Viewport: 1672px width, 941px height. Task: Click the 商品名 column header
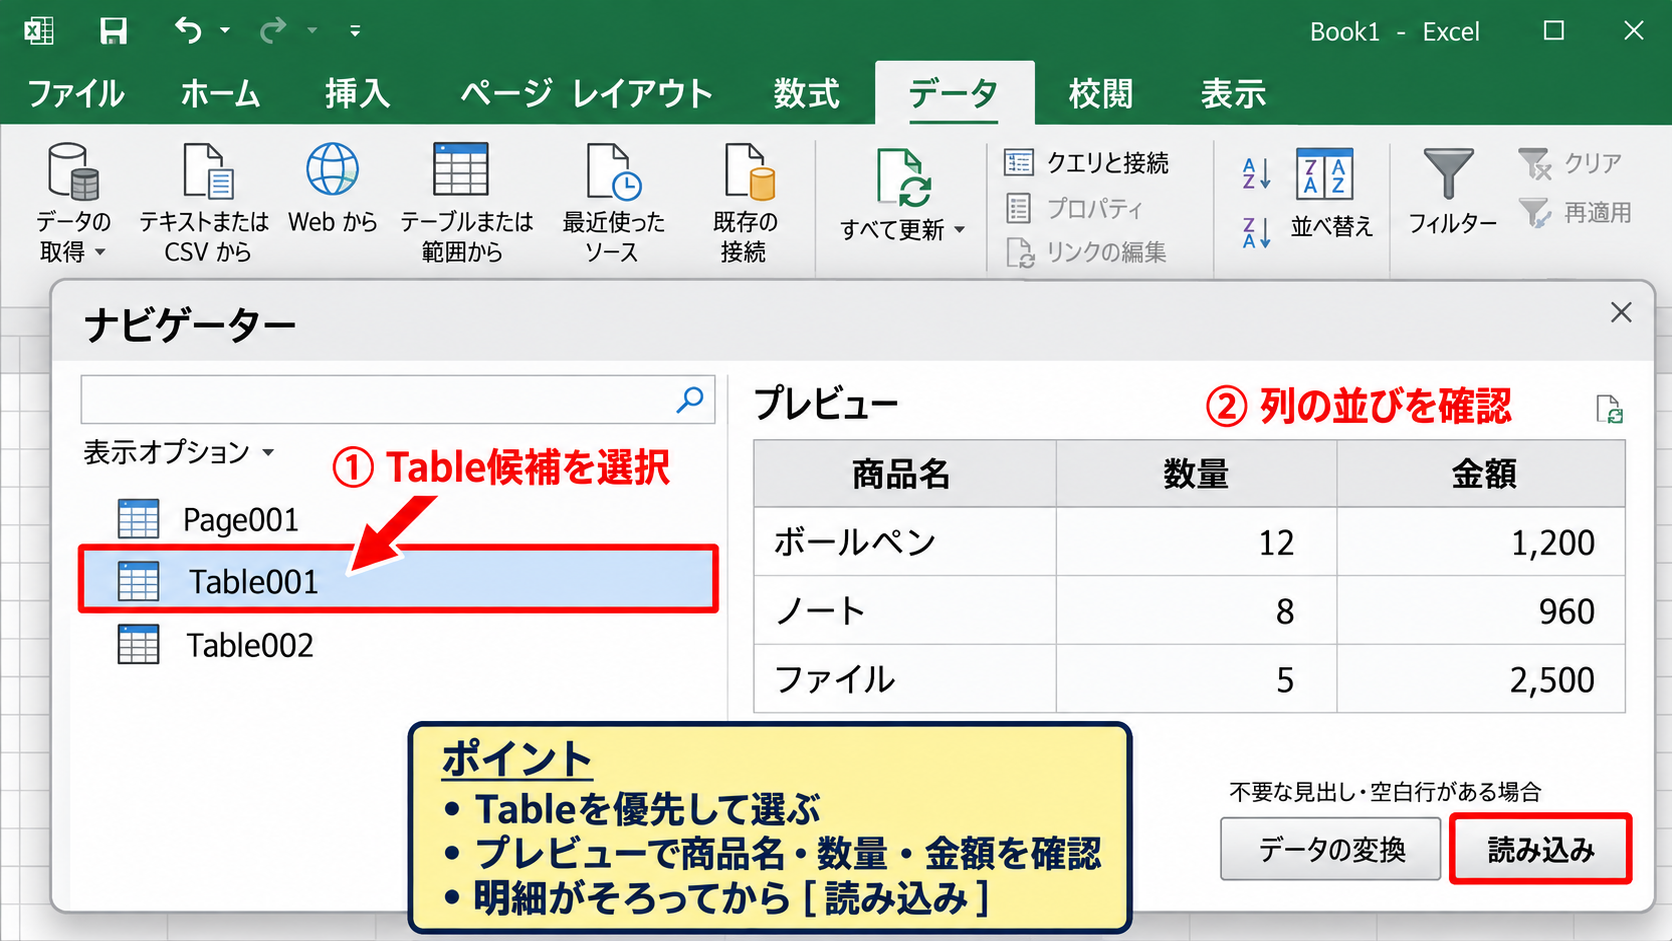903,473
